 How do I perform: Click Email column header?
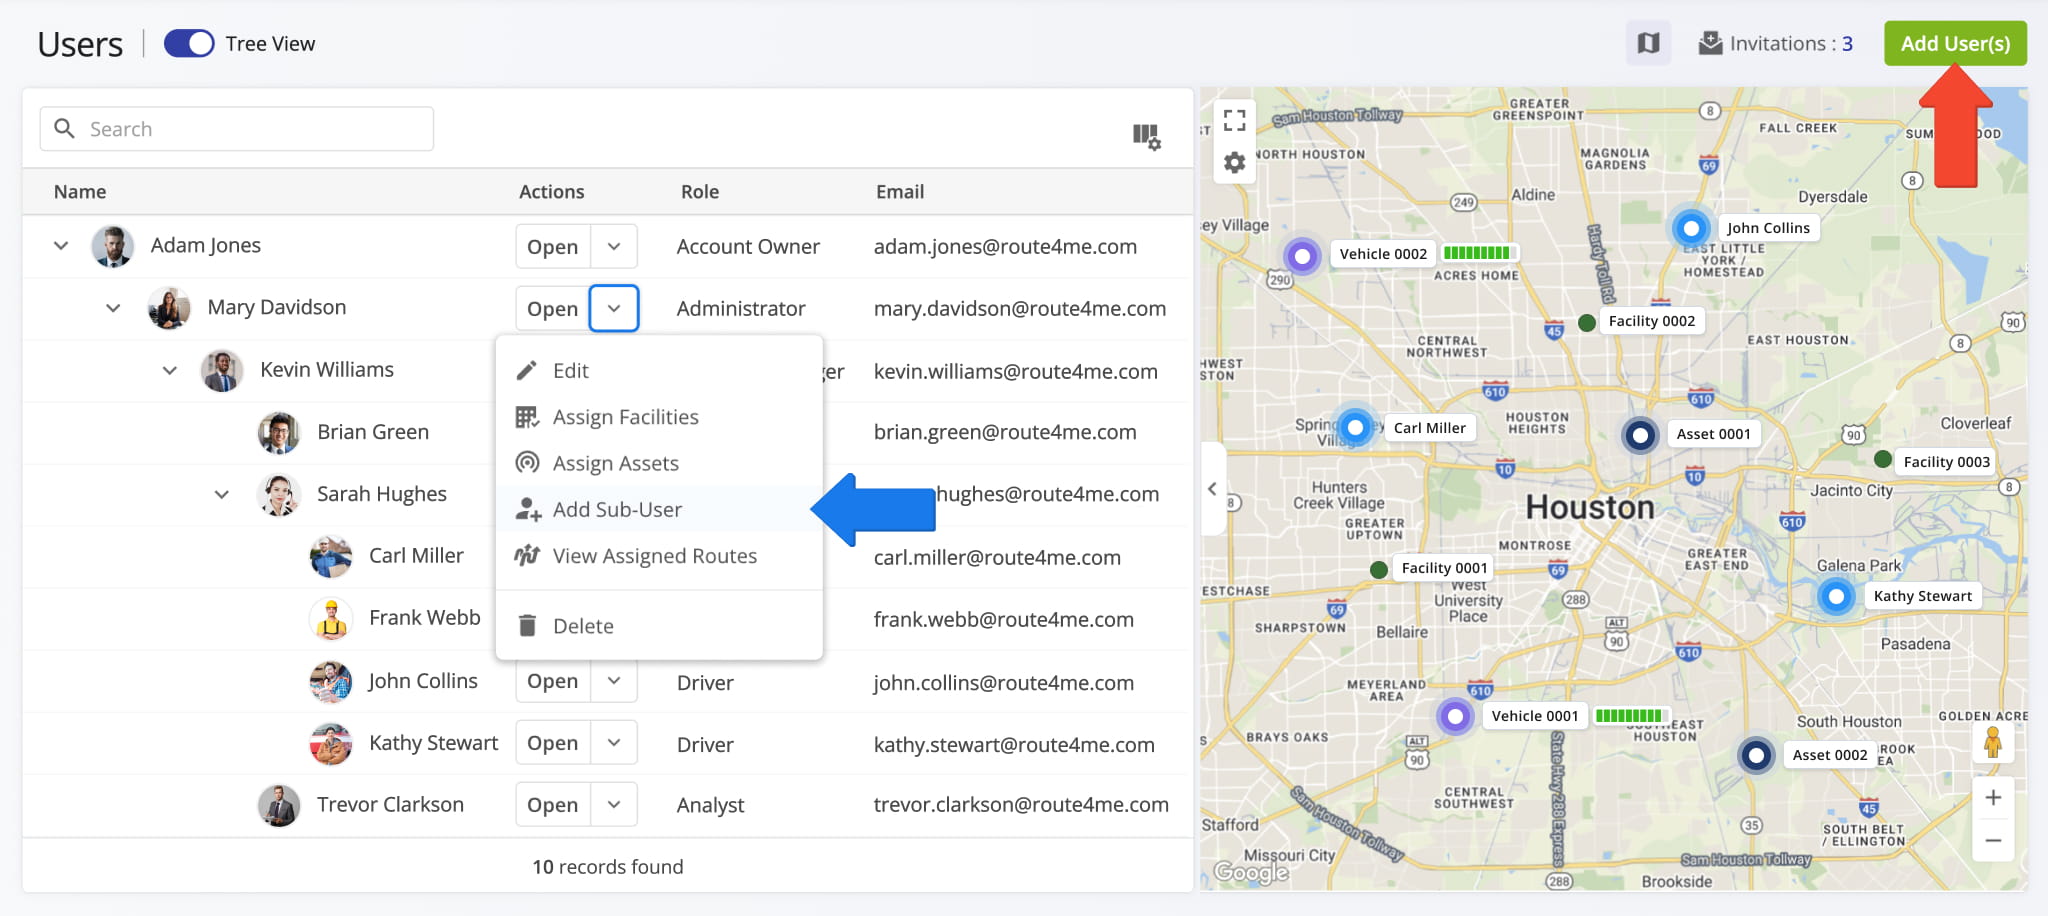point(900,192)
